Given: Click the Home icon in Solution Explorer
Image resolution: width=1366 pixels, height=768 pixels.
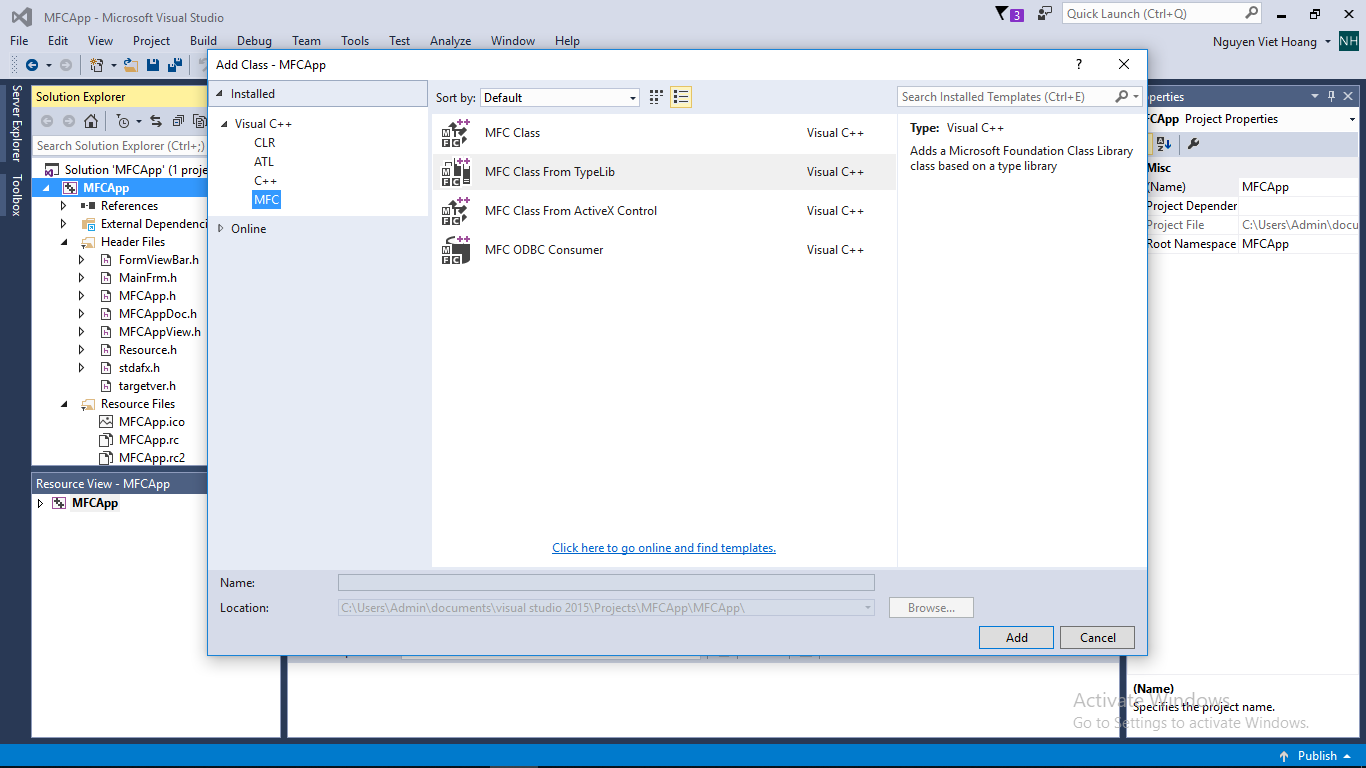Looking at the screenshot, I should pyautogui.click(x=91, y=121).
